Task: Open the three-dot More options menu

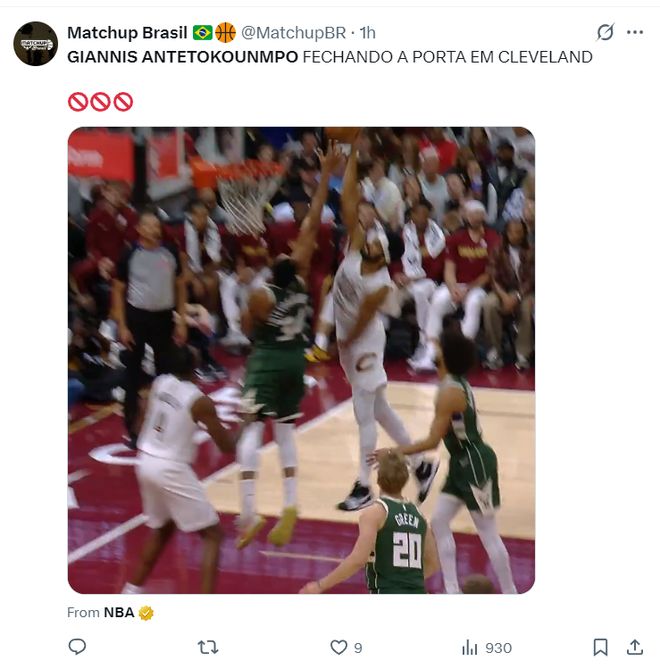Action: coord(635,32)
